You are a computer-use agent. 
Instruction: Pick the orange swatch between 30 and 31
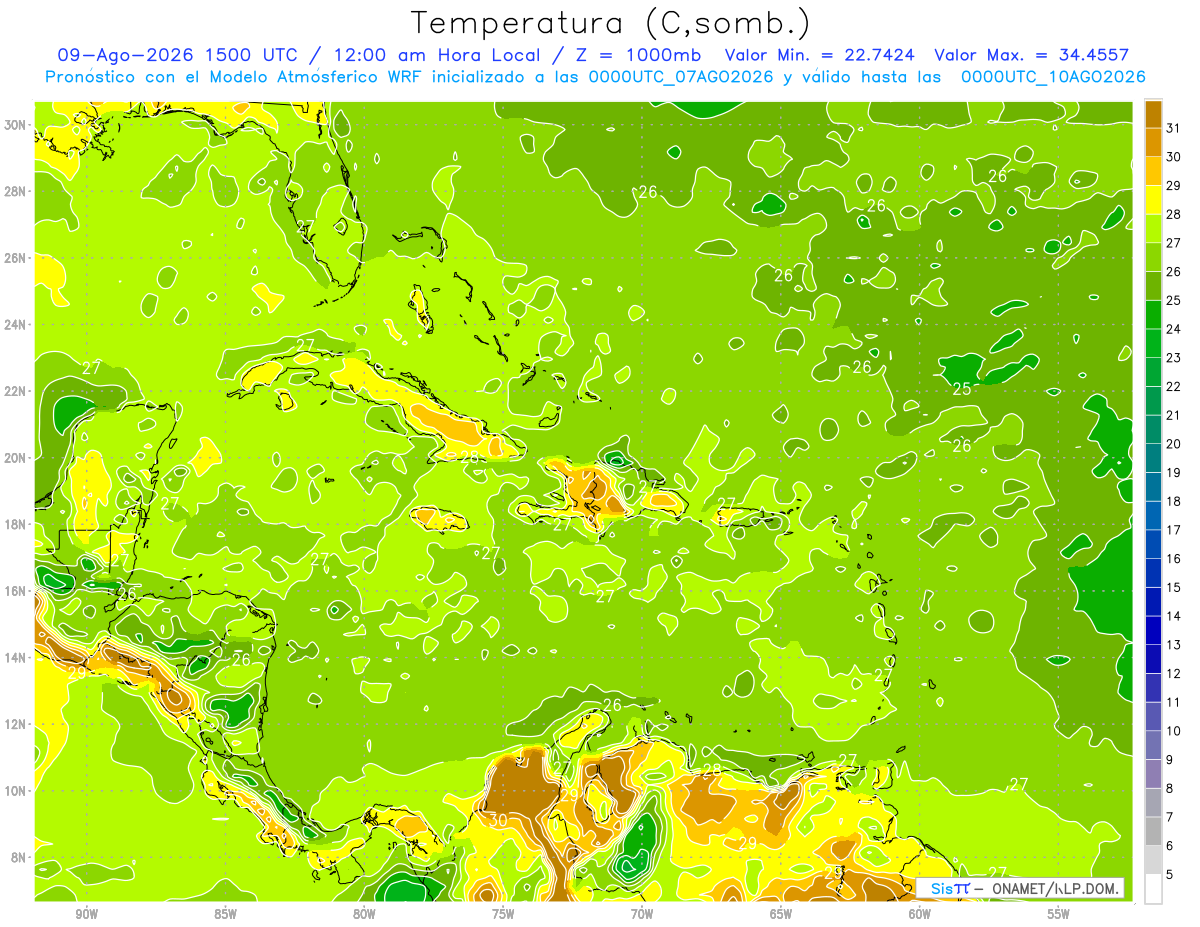(1153, 142)
